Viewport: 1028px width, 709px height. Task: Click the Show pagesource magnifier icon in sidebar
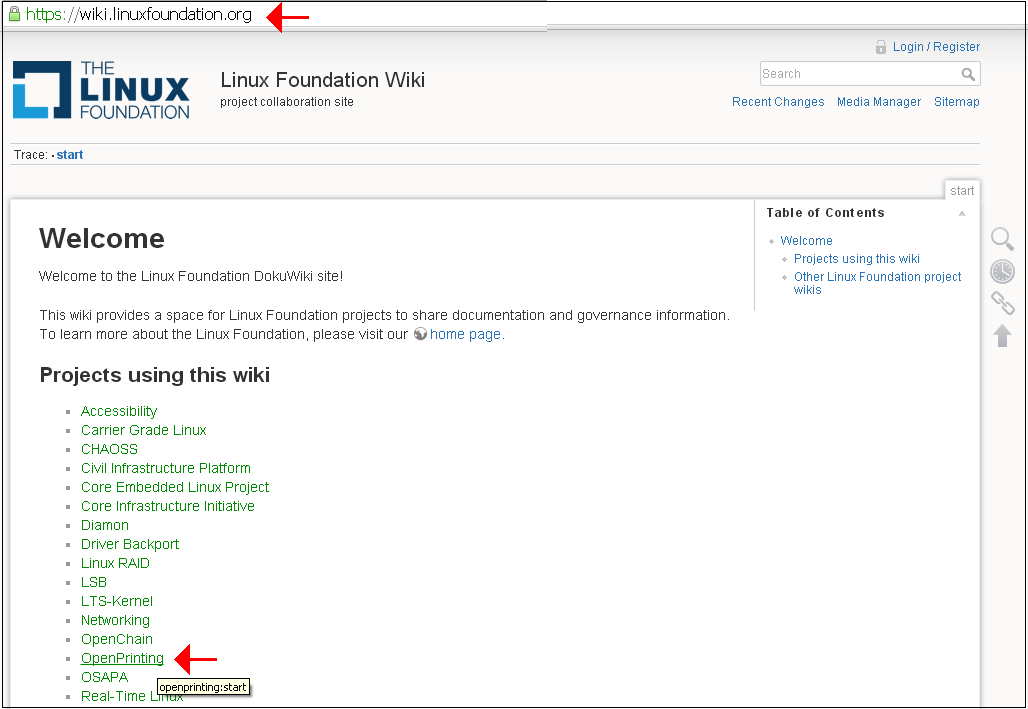(x=1002, y=239)
